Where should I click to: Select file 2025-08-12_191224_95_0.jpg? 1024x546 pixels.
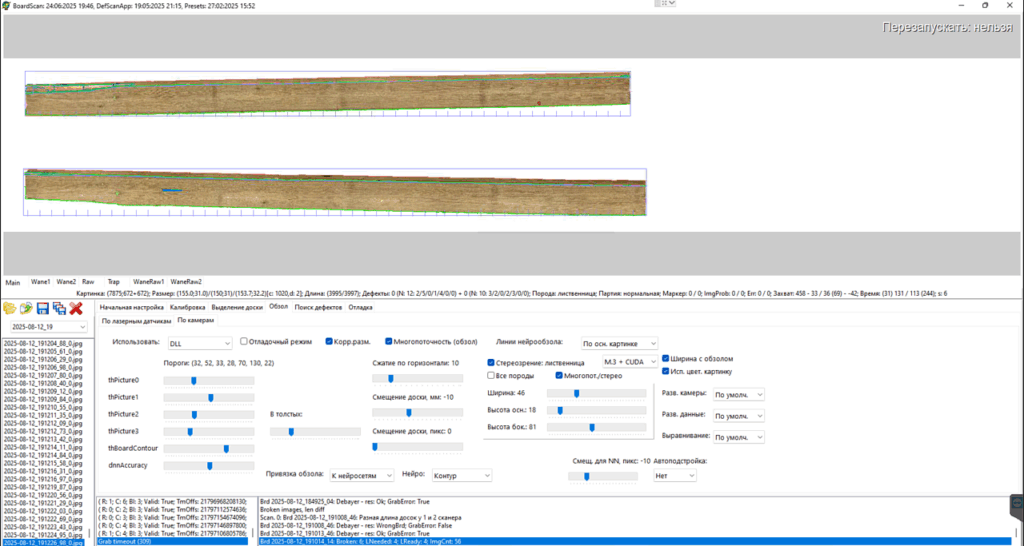pyautogui.click(x=43, y=534)
